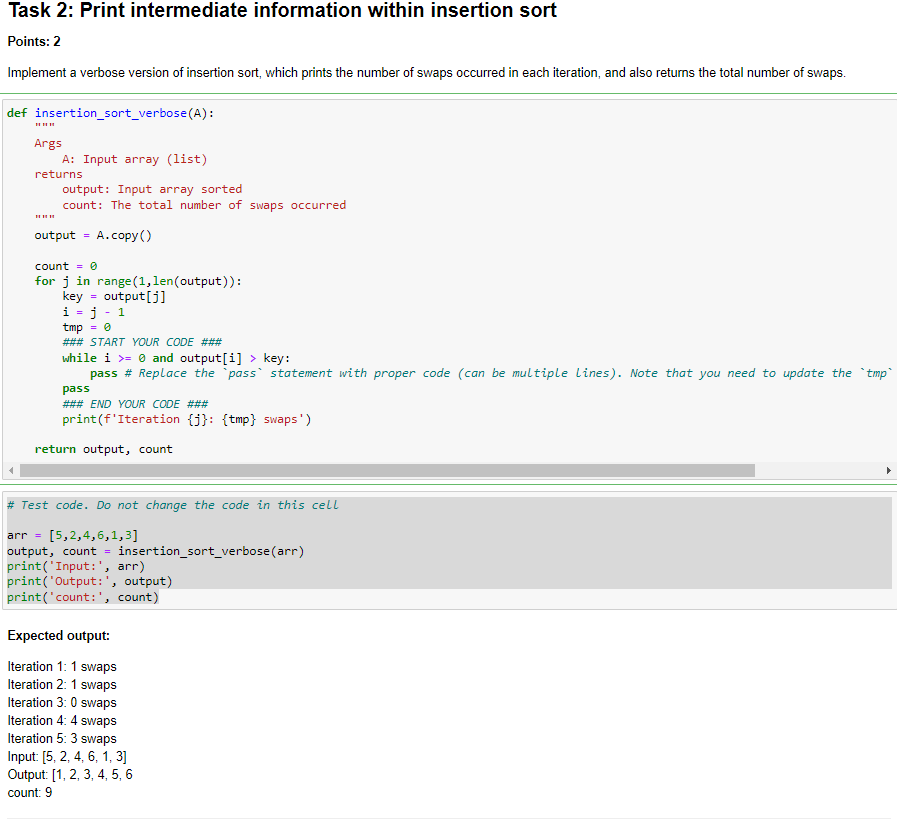
Task: Click the 'Points: 2' text
Action: (x=34, y=42)
